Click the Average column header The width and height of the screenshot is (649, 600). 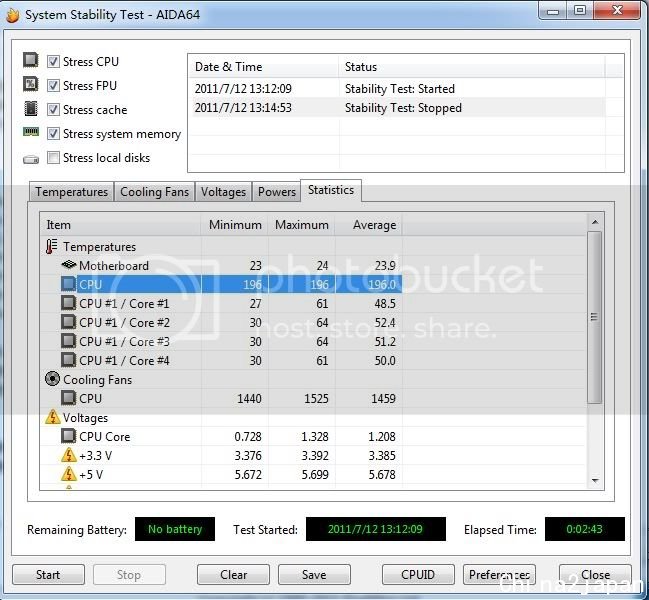point(369,225)
